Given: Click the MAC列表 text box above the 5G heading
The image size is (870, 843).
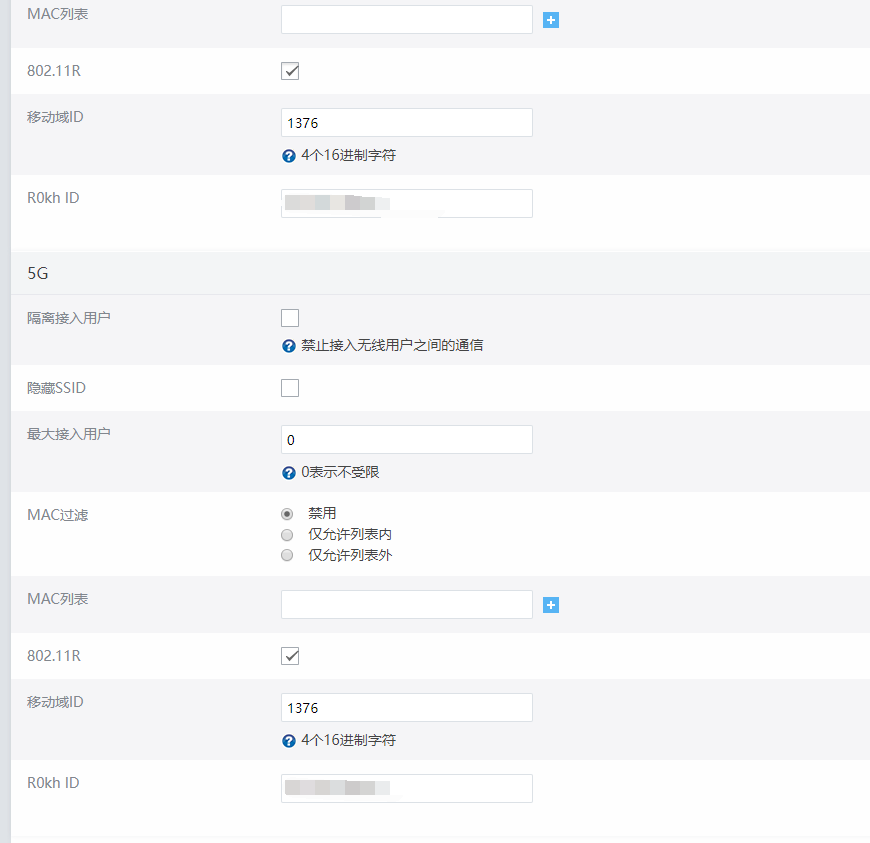Looking at the screenshot, I should [x=406, y=19].
